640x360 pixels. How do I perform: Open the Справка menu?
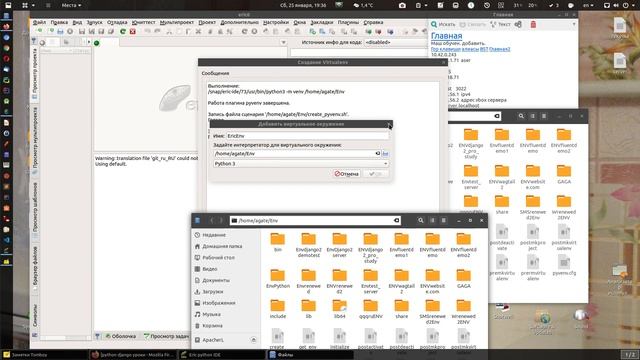coord(373,22)
